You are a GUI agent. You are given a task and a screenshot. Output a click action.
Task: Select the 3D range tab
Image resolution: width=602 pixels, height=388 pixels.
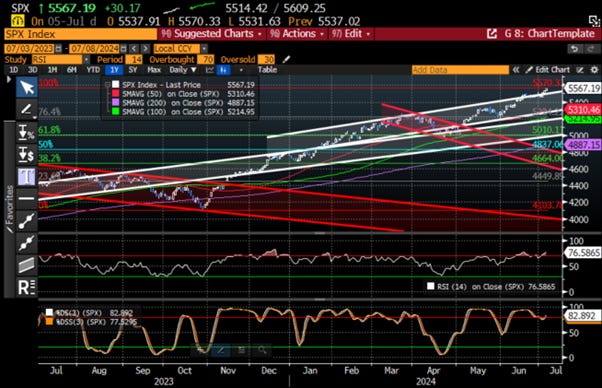(33, 70)
